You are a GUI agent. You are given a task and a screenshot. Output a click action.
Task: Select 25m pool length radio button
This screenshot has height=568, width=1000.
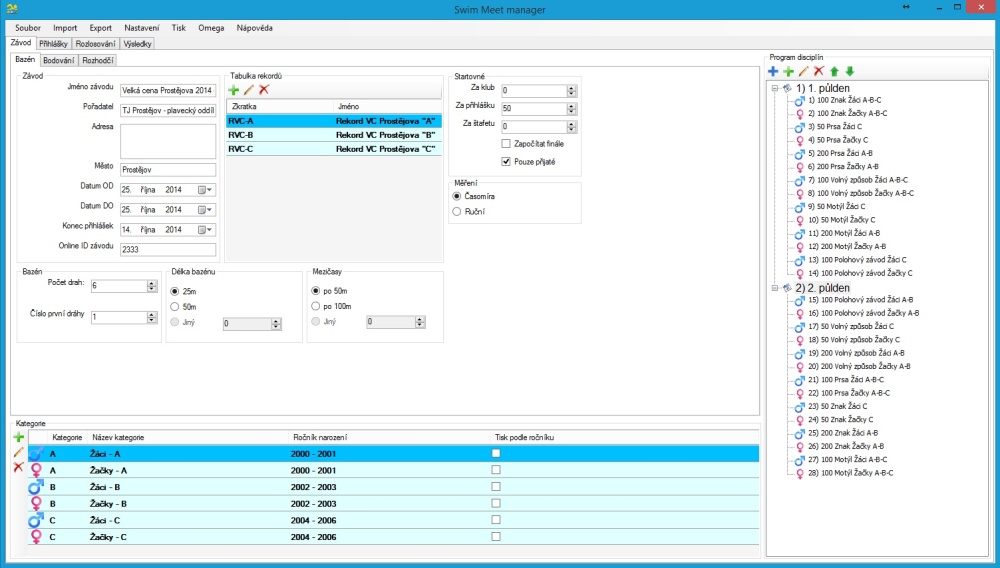point(175,291)
